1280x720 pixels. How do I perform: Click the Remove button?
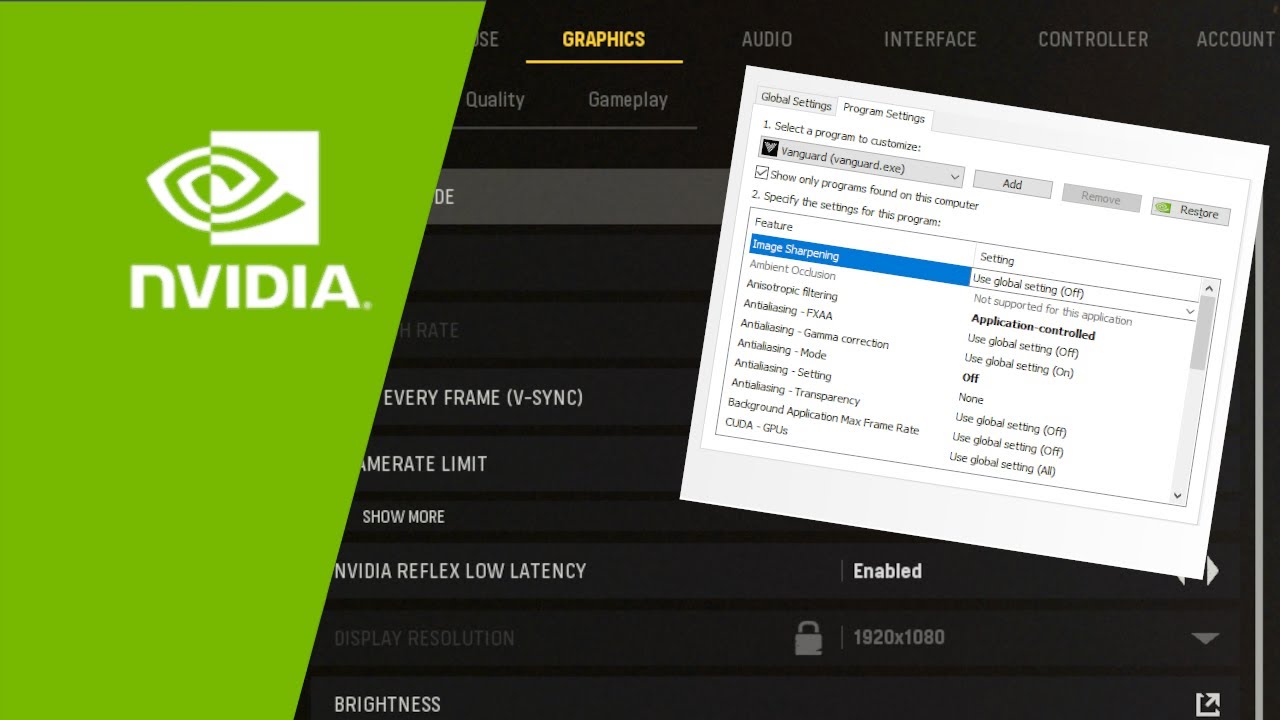[1100, 198]
